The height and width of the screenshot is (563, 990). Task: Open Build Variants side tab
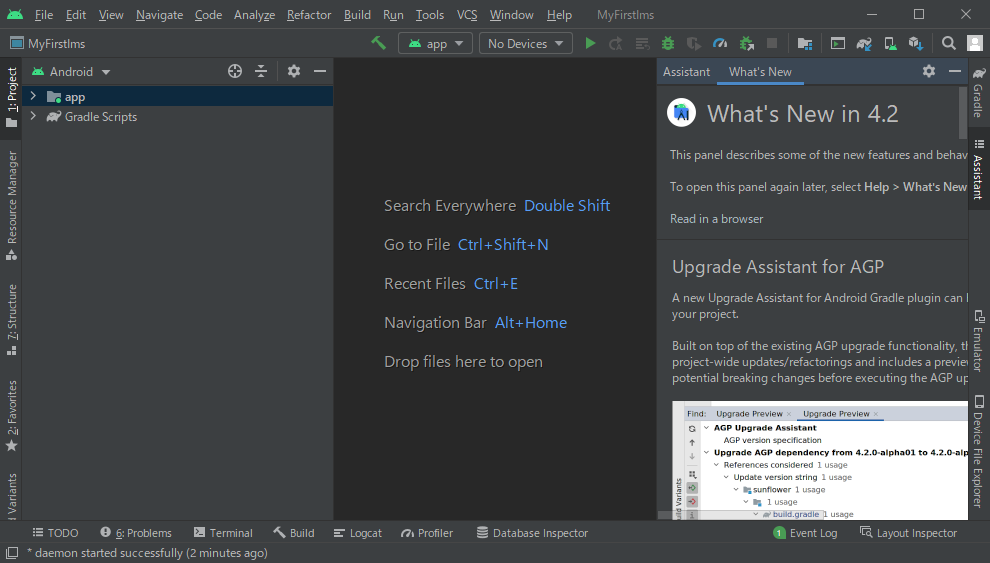pyautogui.click(x=11, y=496)
